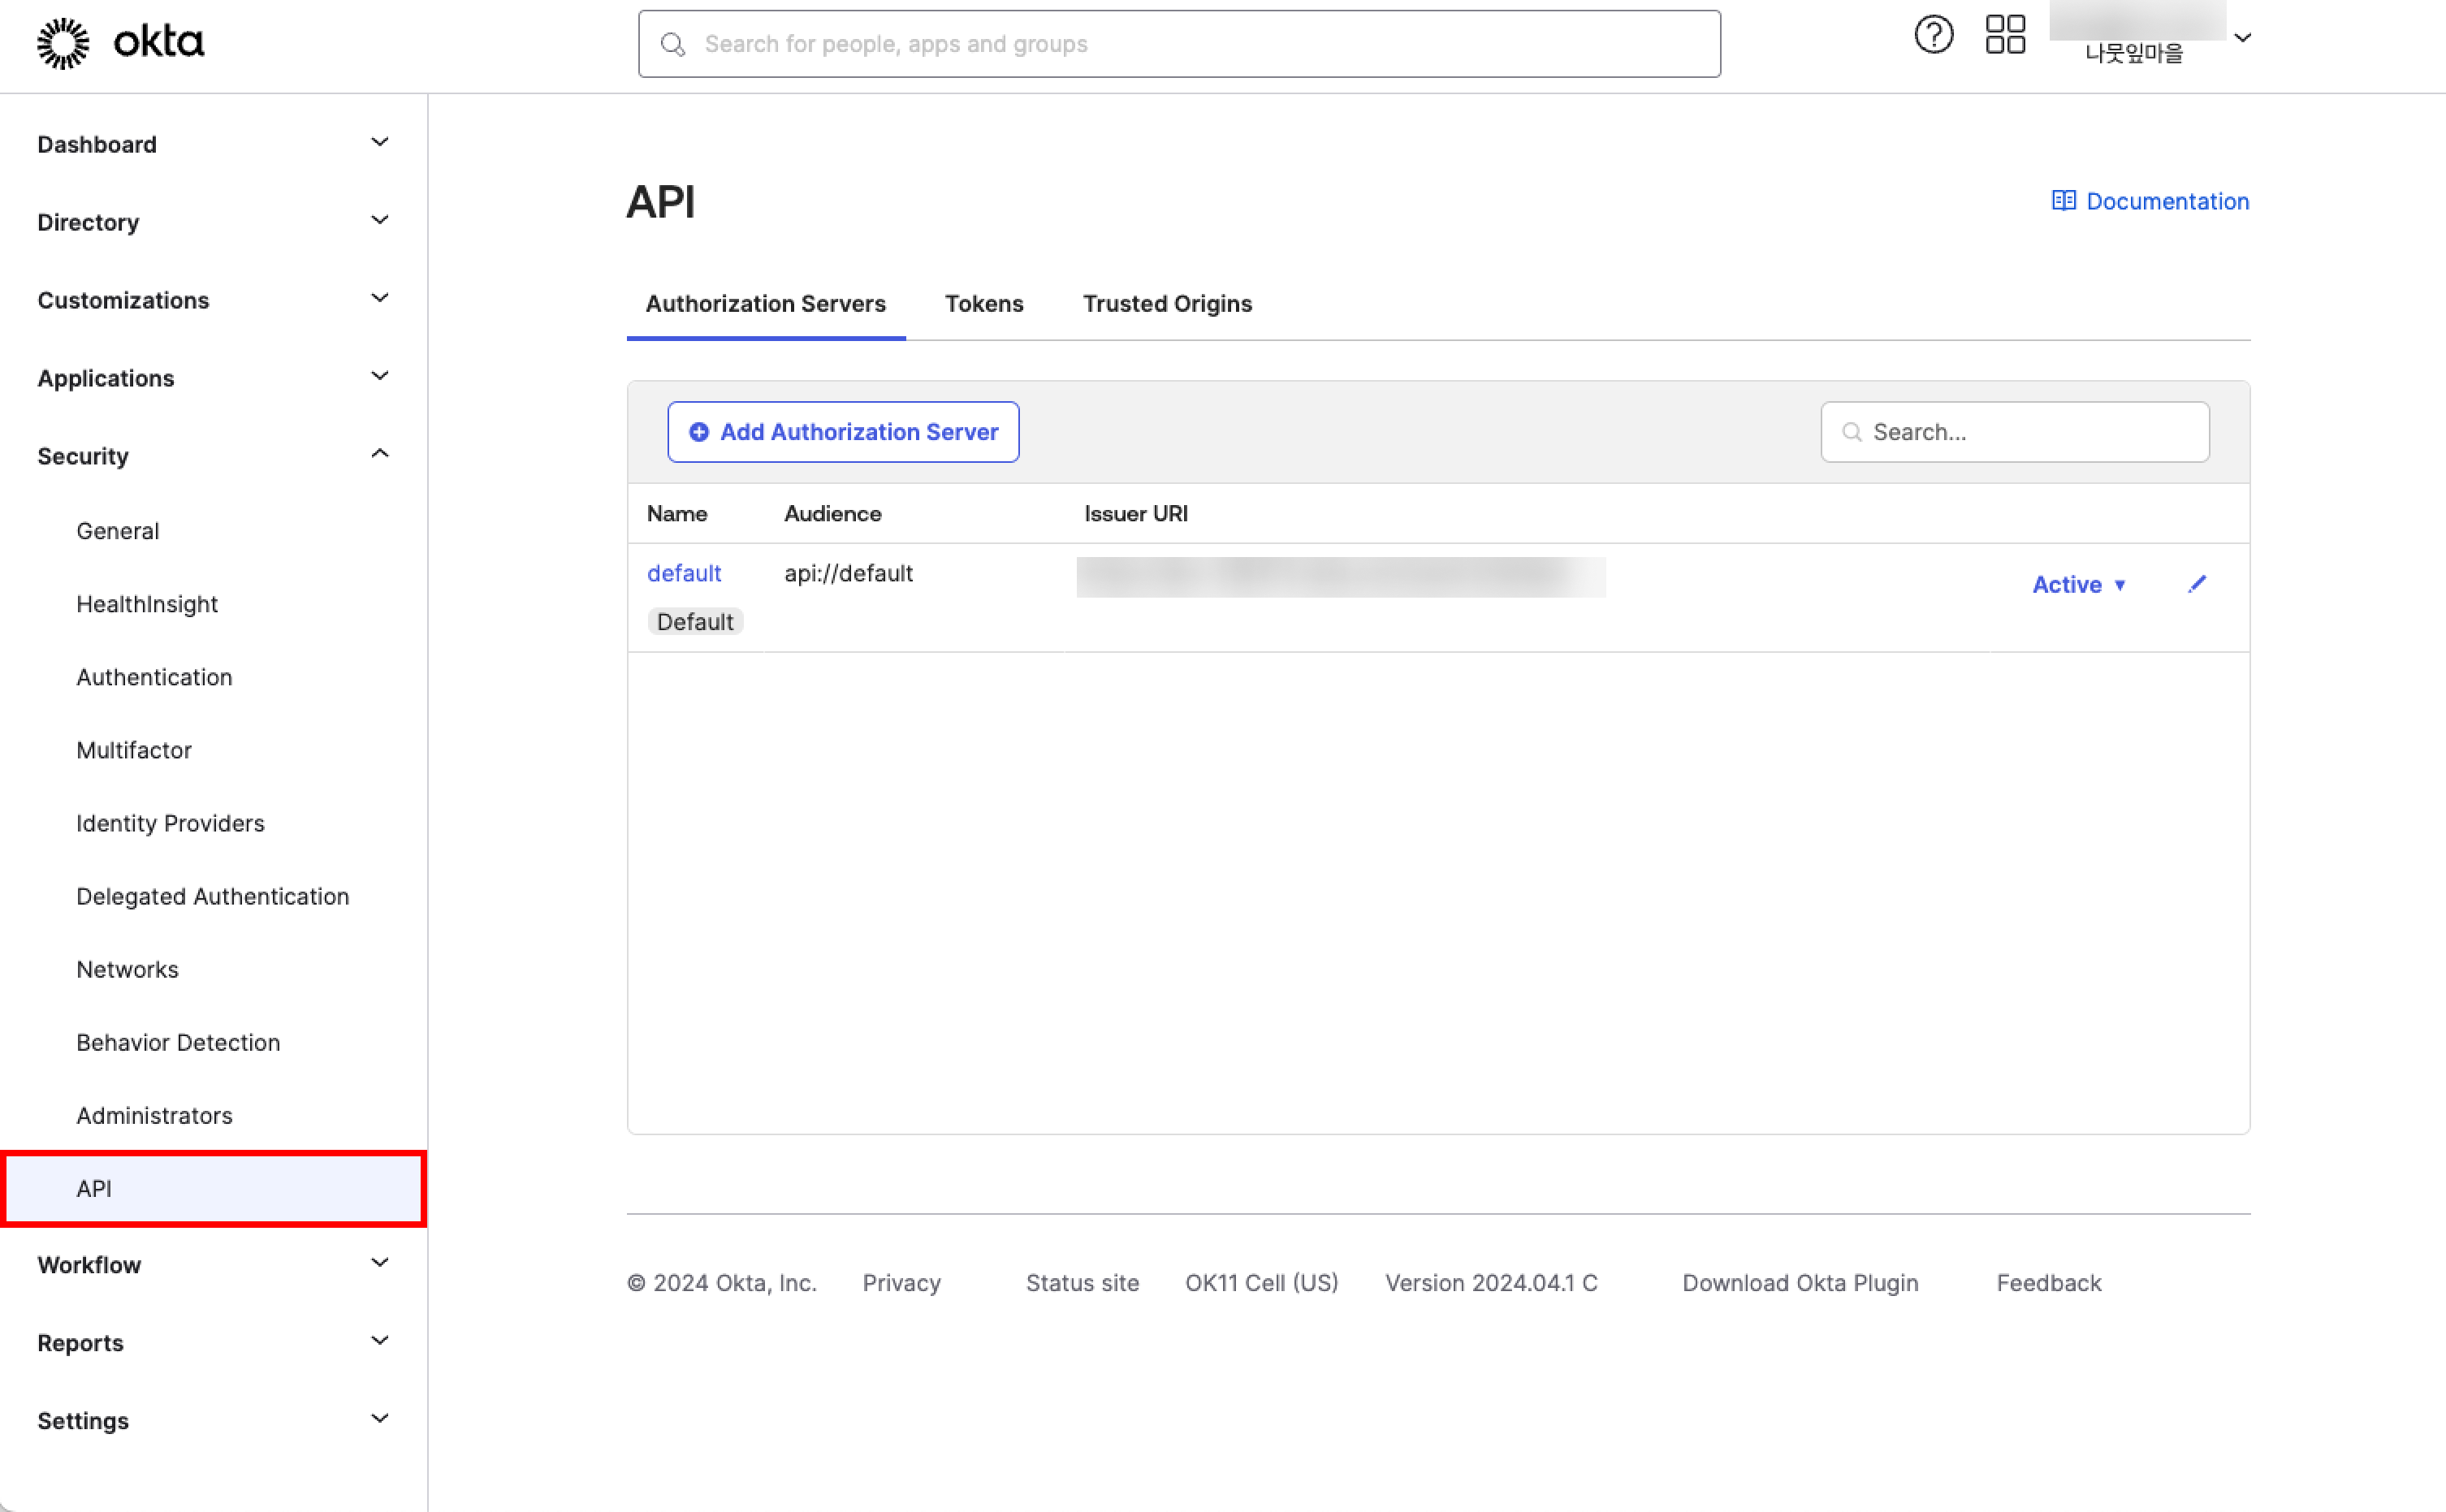Open the user account dropdown arrow
This screenshot has width=2446, height=1512.
(x=2242, y=38)
